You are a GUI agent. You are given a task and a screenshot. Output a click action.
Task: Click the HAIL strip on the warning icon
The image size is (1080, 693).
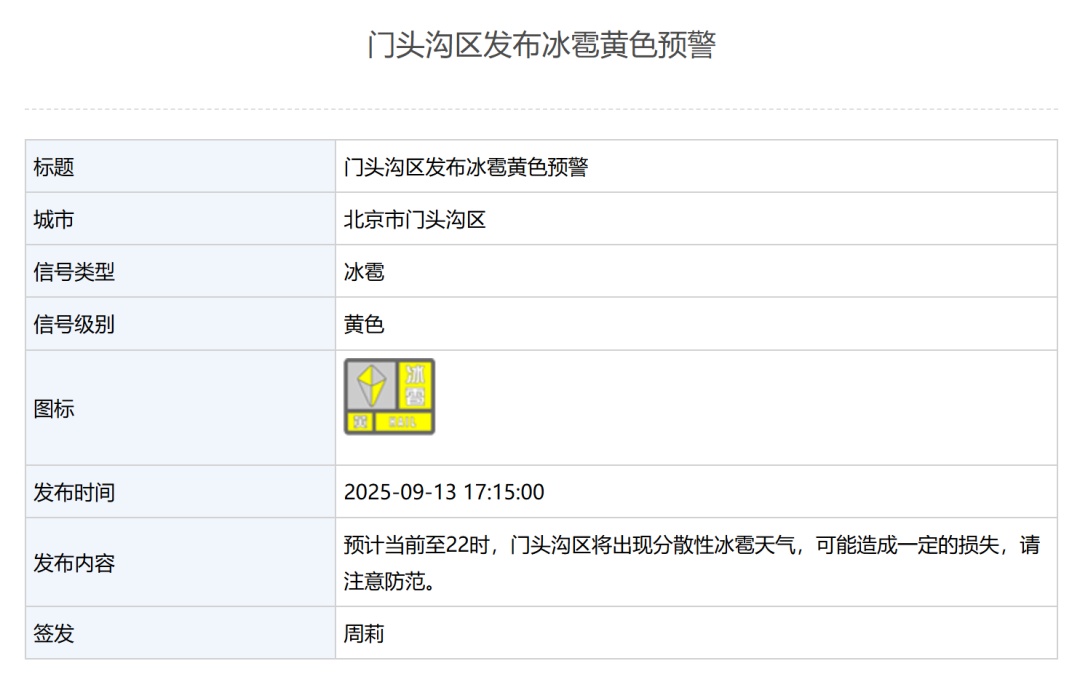pos(404,422)
